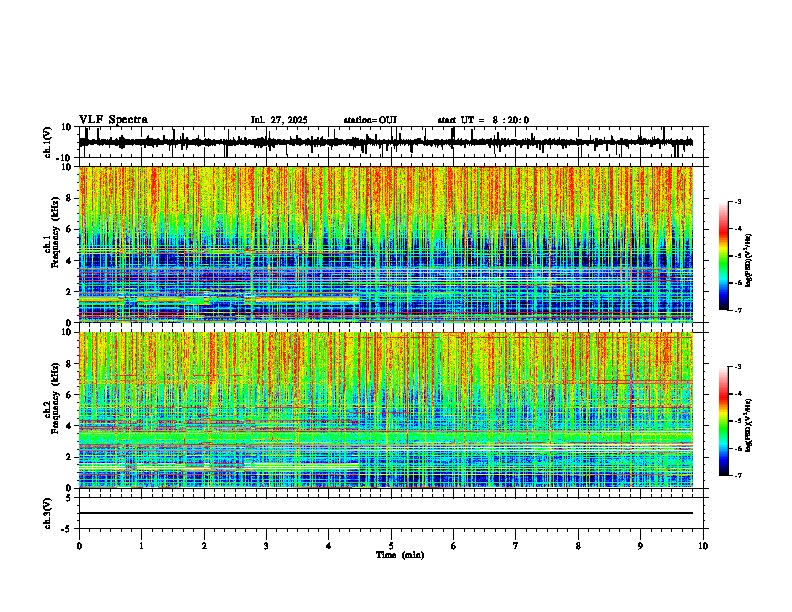Image resolution: width=792 pixels, height=612 pixels.
Task: Click the '2' kHz tick on ch.2 spectrogram
Action: coord(70,457)
